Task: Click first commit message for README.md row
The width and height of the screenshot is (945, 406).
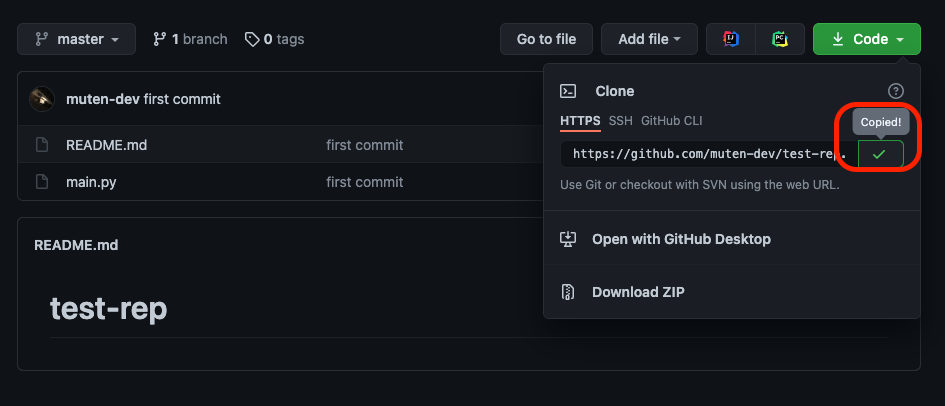Action: pyautogui.click(x=365, y=145)
